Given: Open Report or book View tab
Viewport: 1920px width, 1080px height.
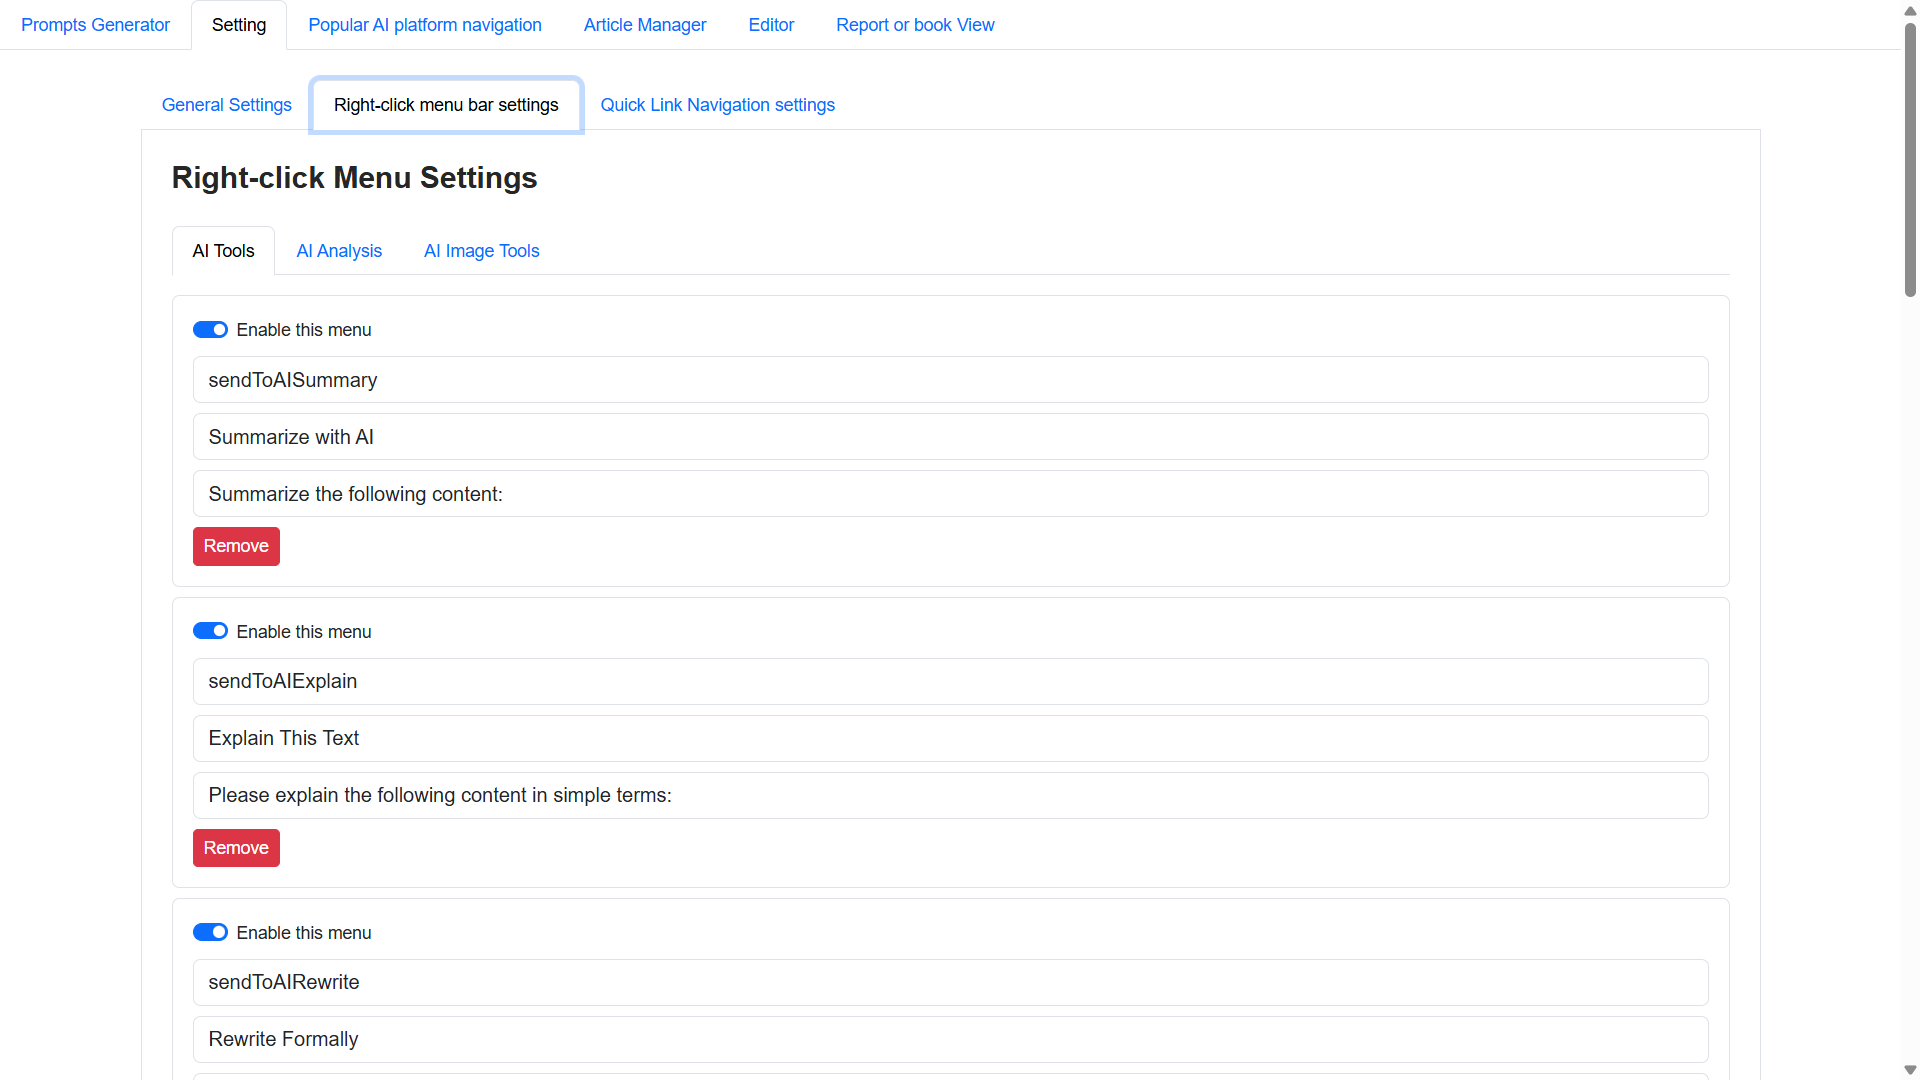Looking at the screenshot, I should [x=914, y=25].
